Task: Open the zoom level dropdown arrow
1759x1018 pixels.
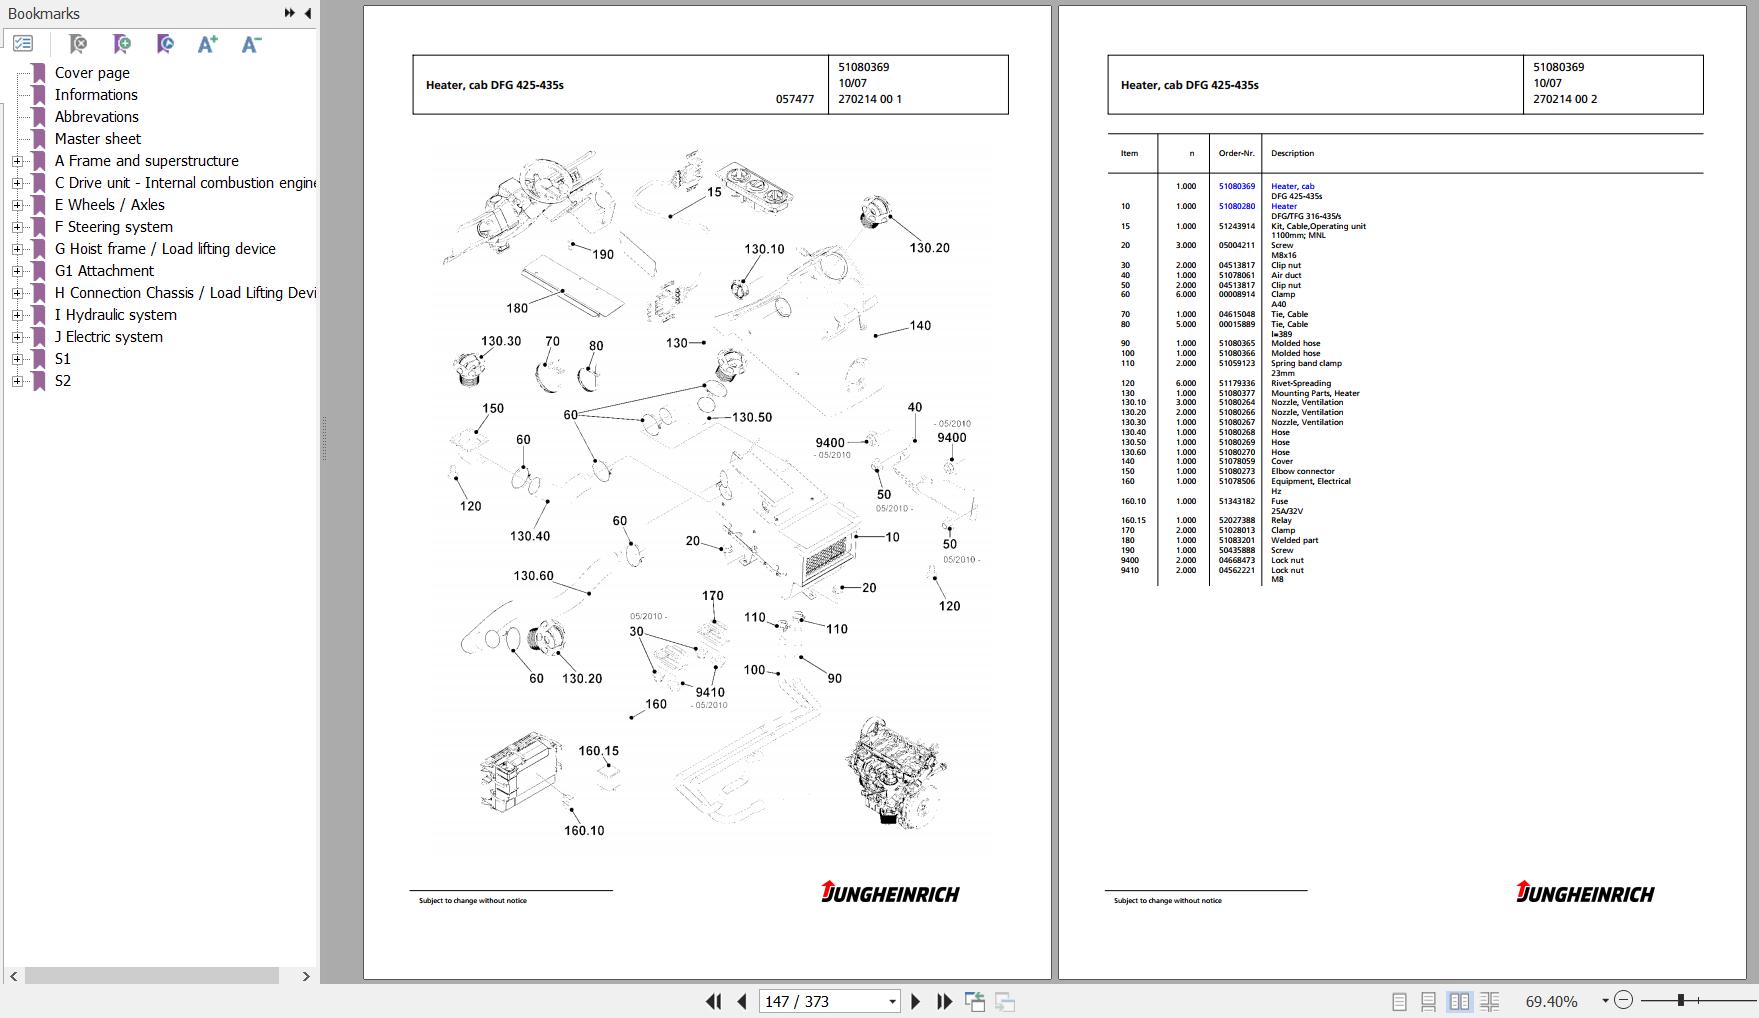Action: click(1605, 1001)
